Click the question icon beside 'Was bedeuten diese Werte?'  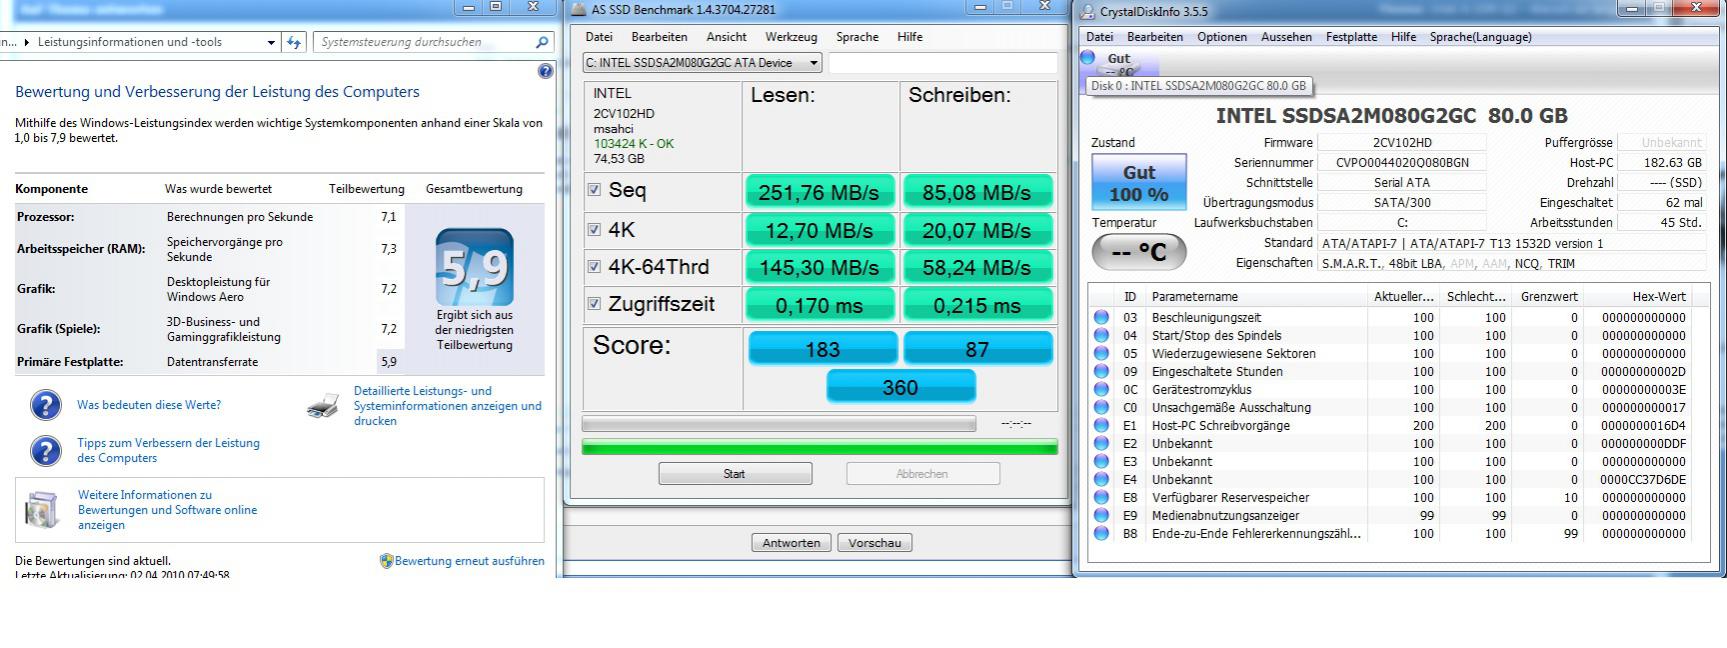click(46, 405)
